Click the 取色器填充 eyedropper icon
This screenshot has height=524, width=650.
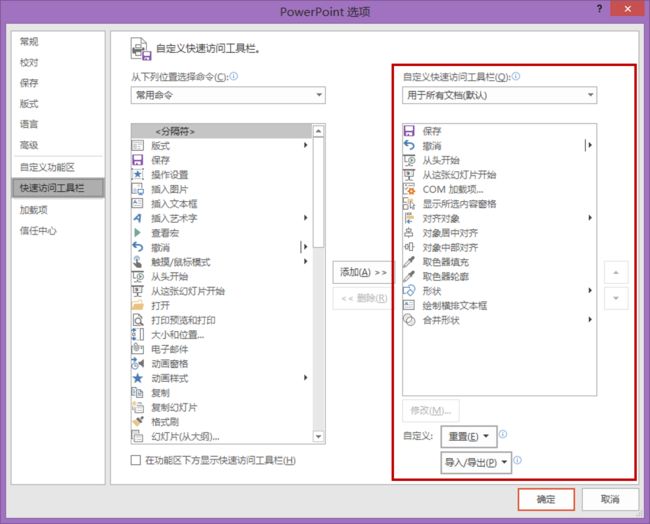click(x=409, y=262)
